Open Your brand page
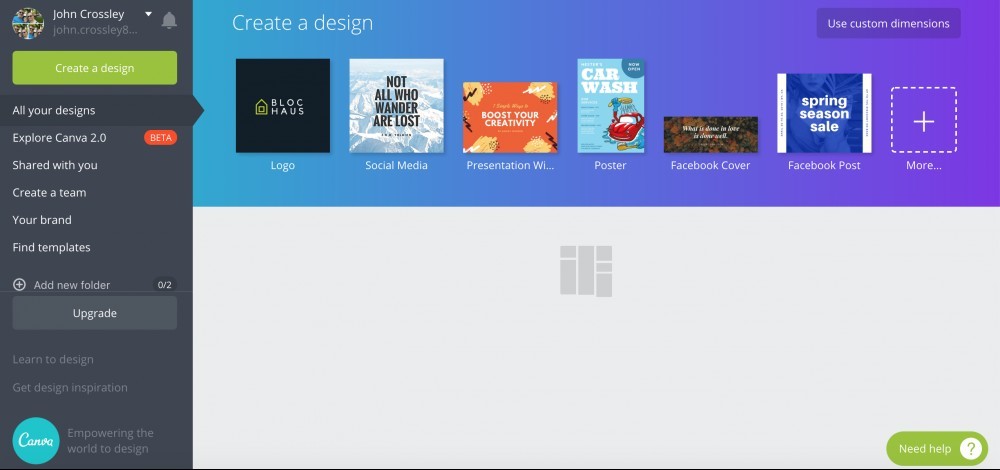The image size is (1000, 470). click(42, 220)
